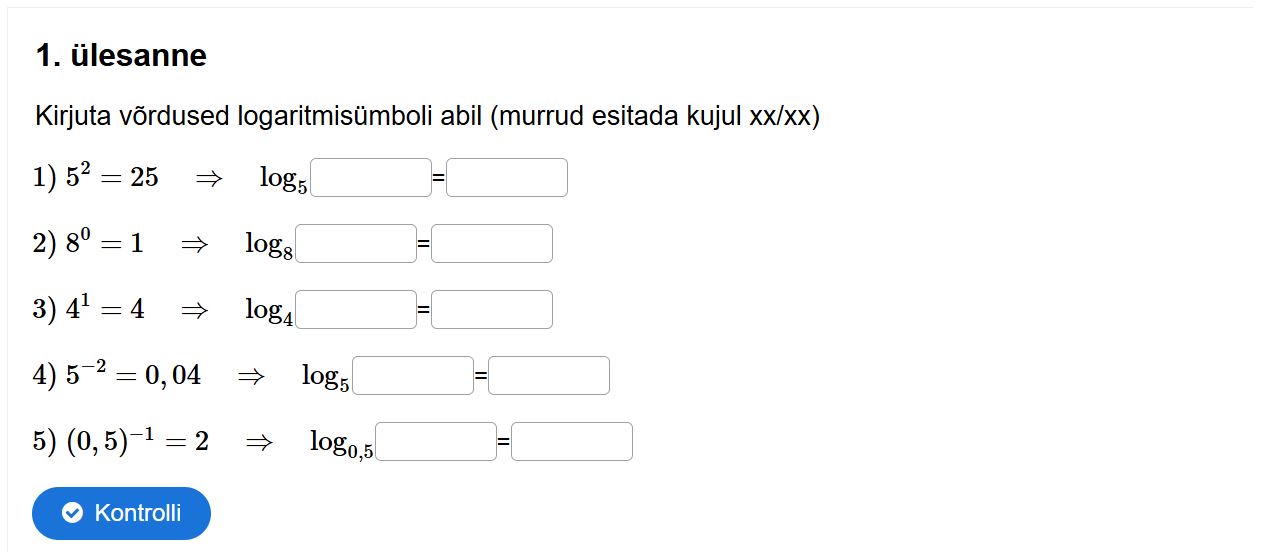Click the checkmark icon on Kontrolli button

coord(72,513)
